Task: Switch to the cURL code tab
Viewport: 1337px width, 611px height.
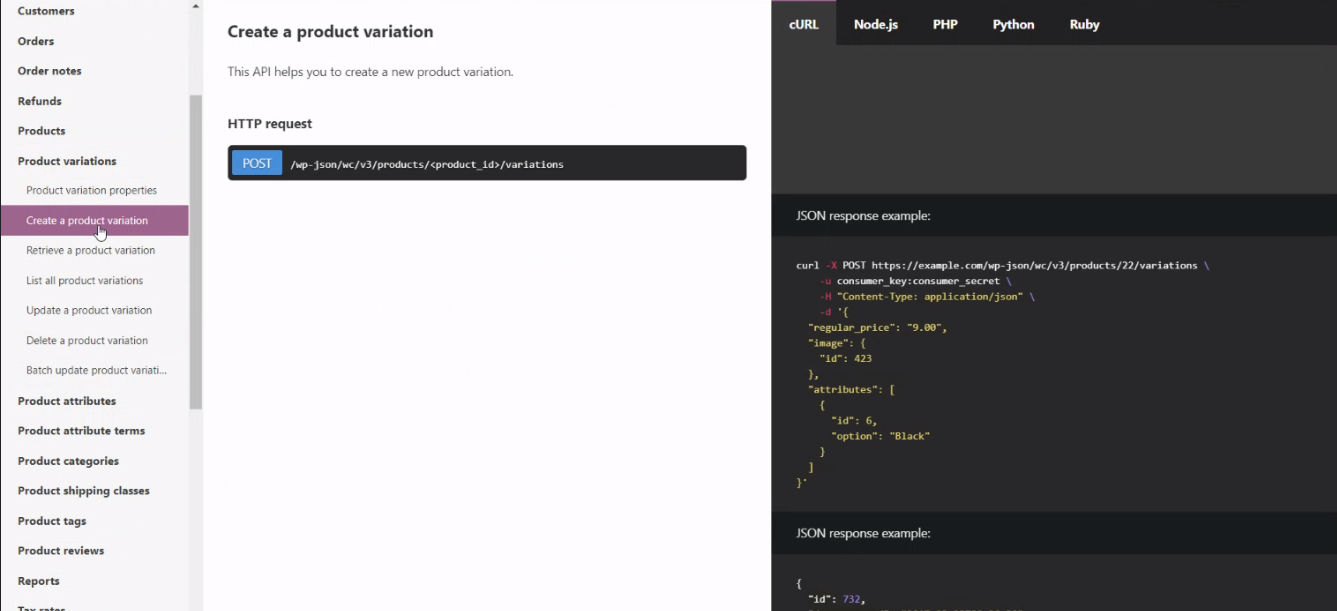Action: (804, 24)
